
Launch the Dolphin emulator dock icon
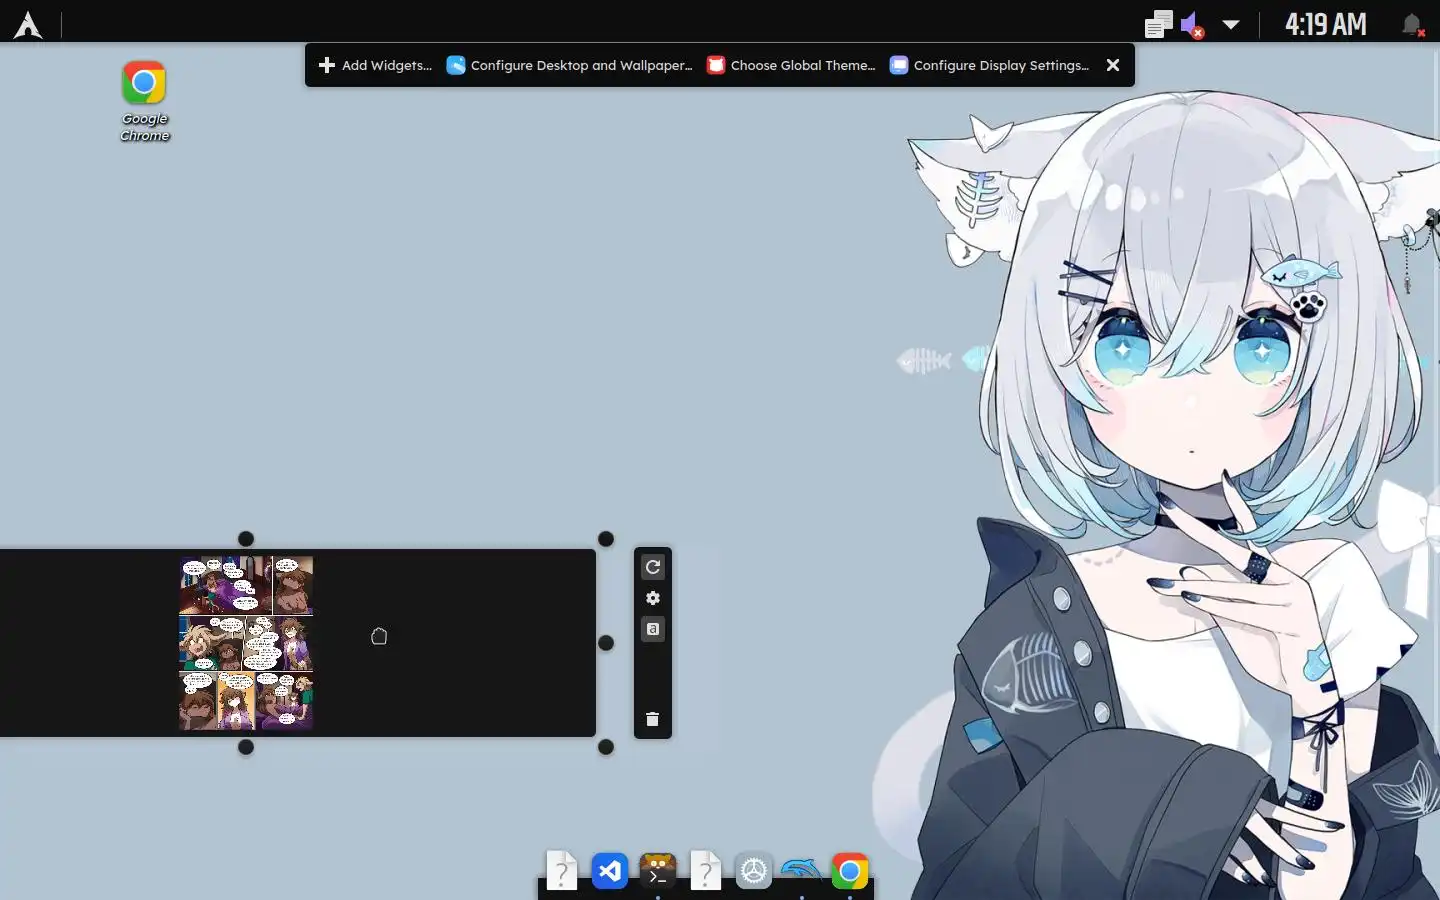[x=801, y=871]
